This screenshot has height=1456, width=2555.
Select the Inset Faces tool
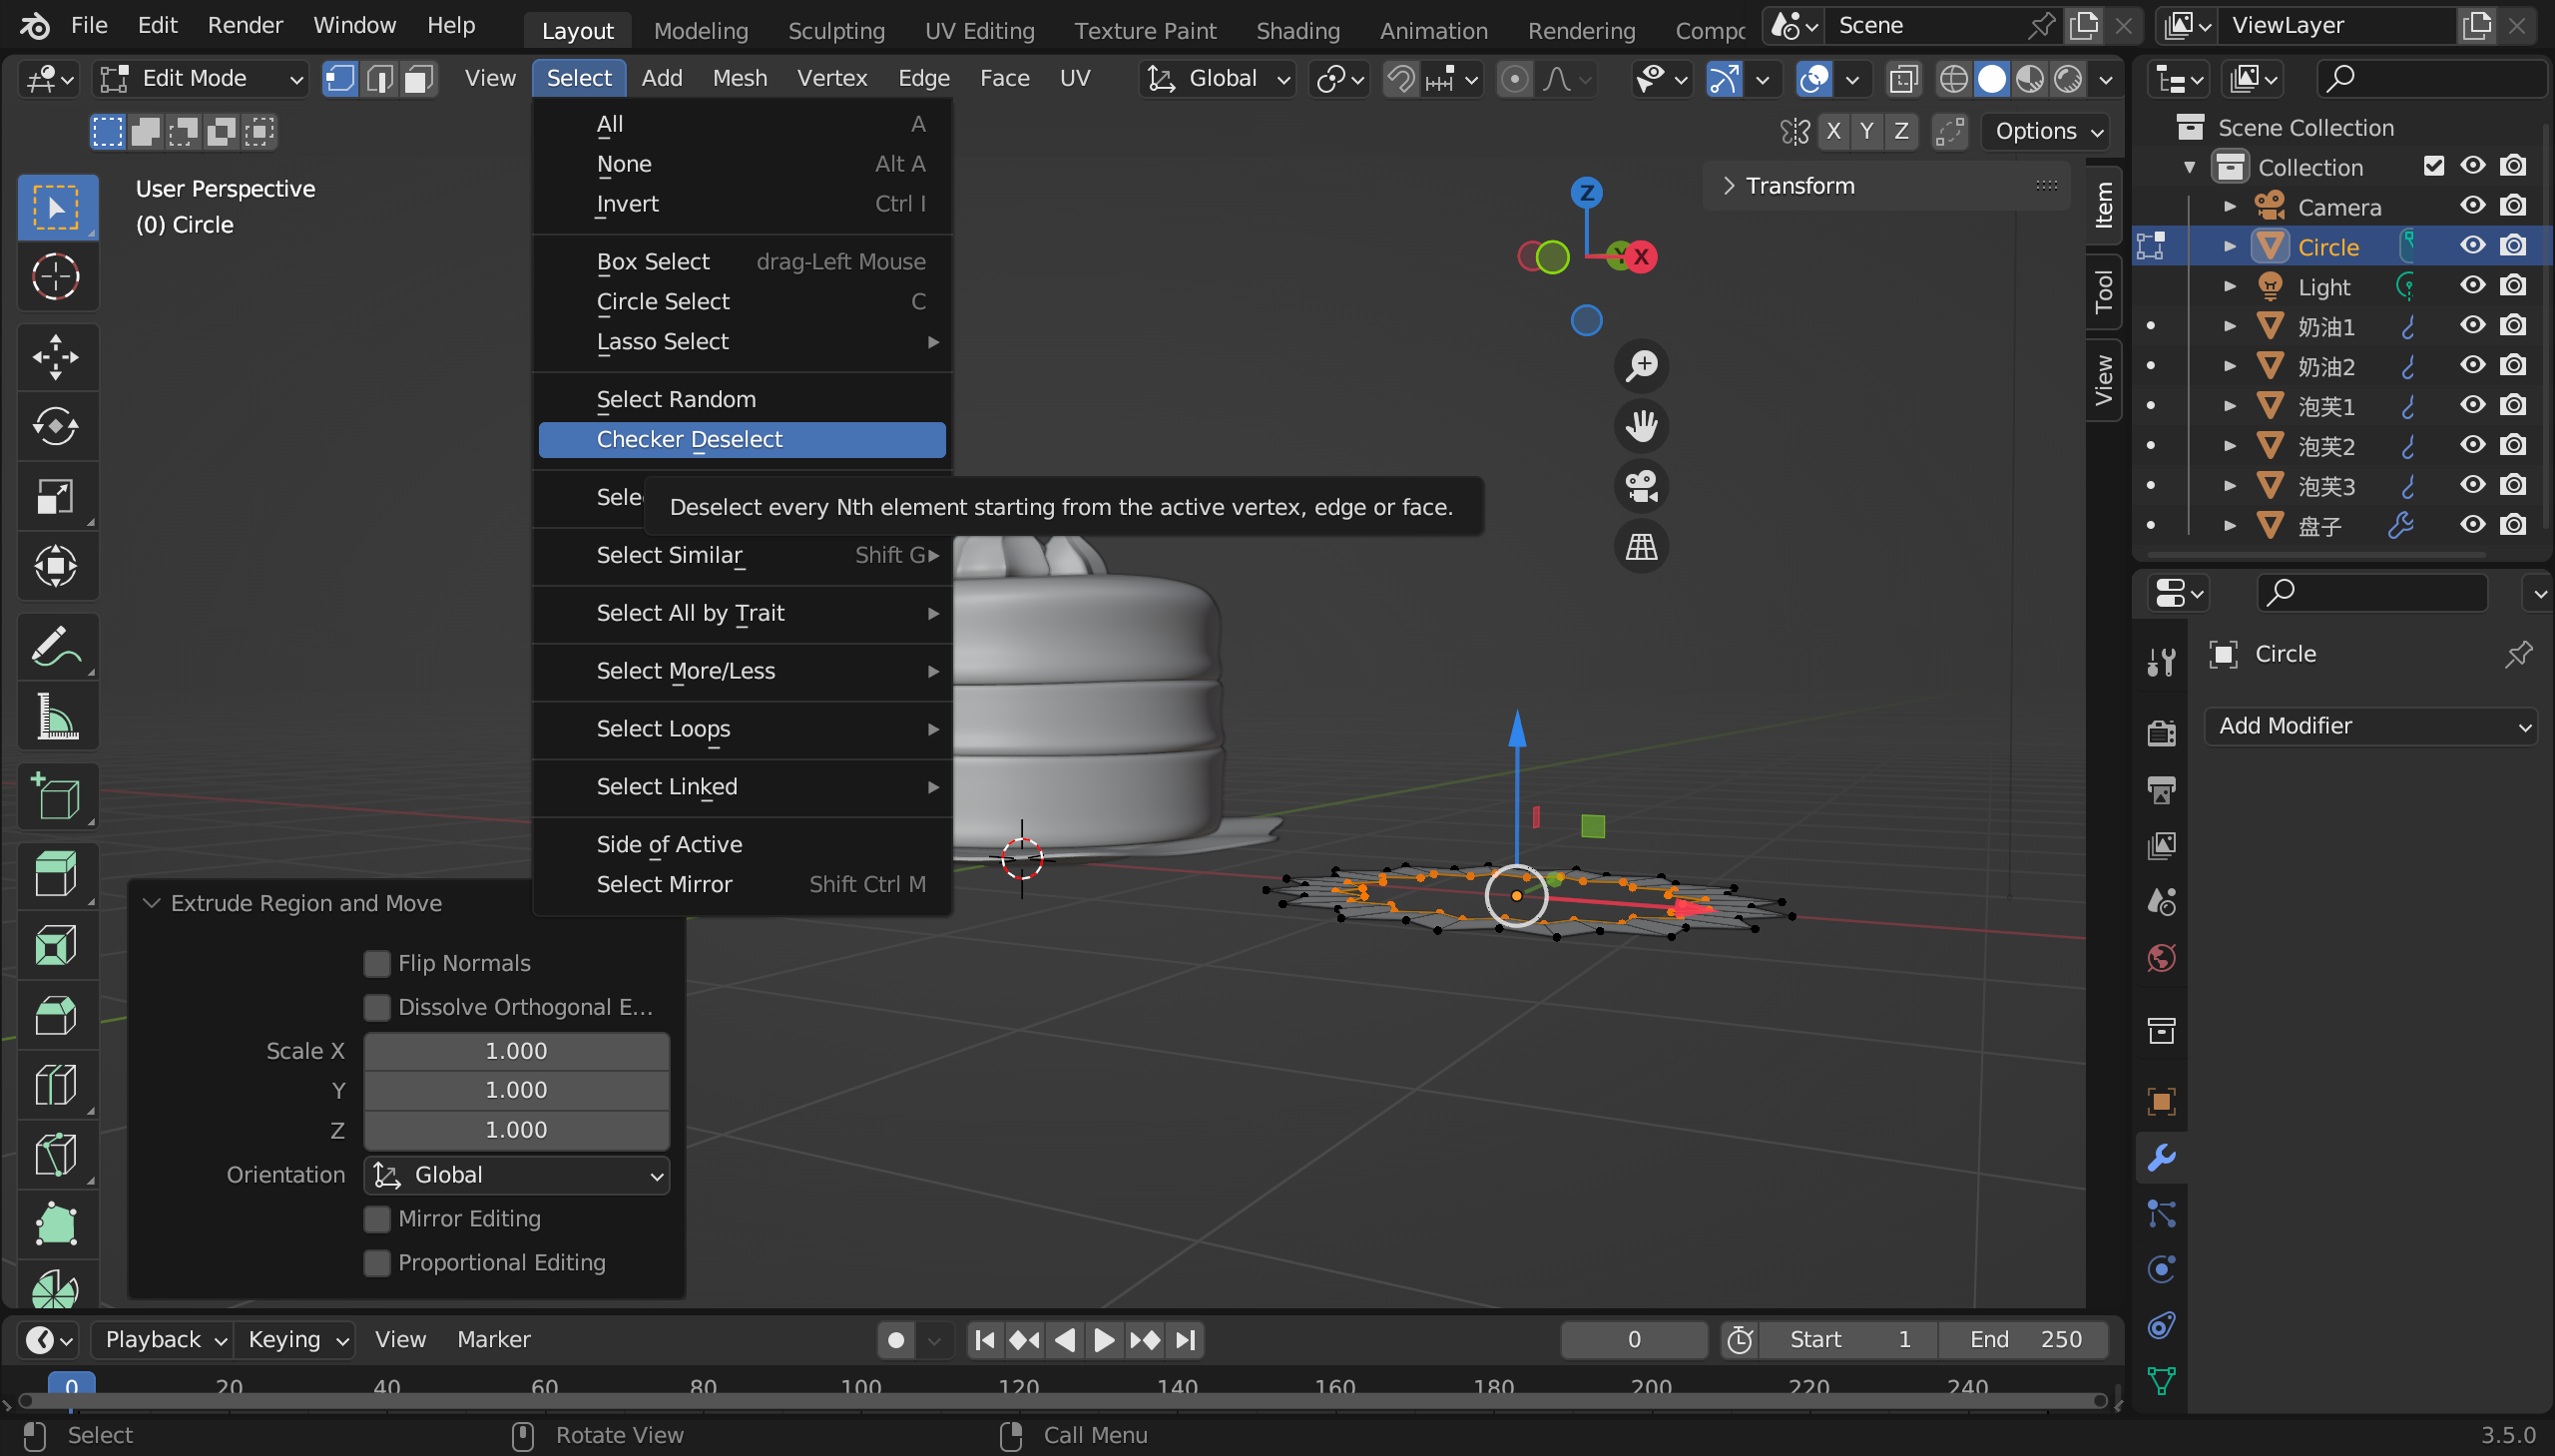point(57,945)
